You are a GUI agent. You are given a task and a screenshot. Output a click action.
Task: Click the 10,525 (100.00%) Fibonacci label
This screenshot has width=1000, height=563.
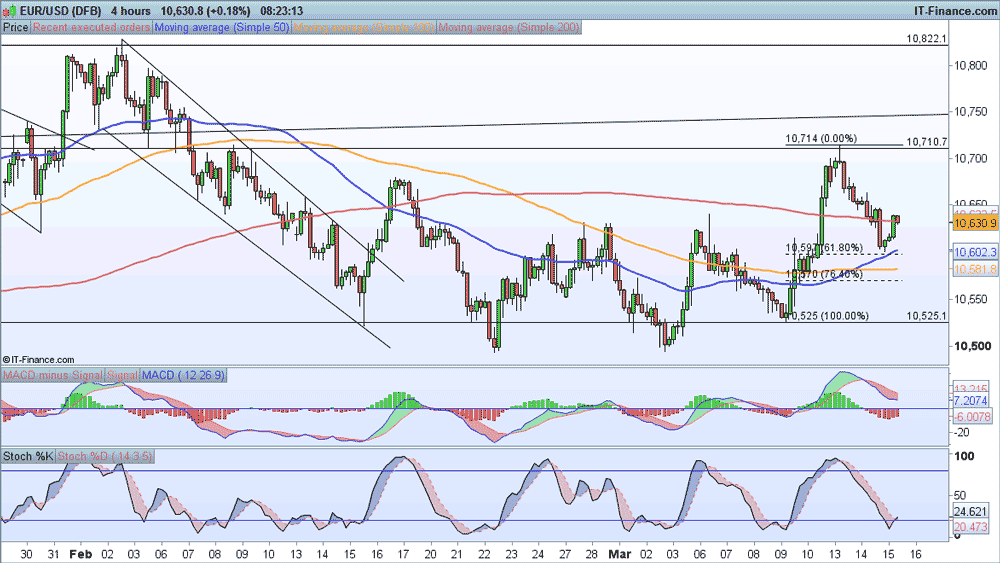coord(828,316)
